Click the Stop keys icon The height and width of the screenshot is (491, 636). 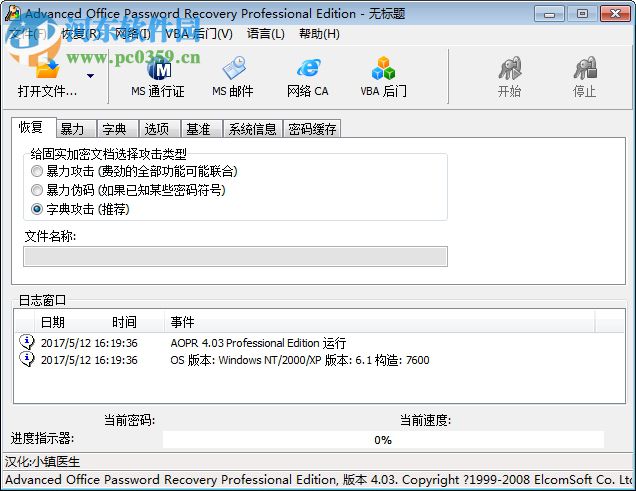tap(584, 68)
